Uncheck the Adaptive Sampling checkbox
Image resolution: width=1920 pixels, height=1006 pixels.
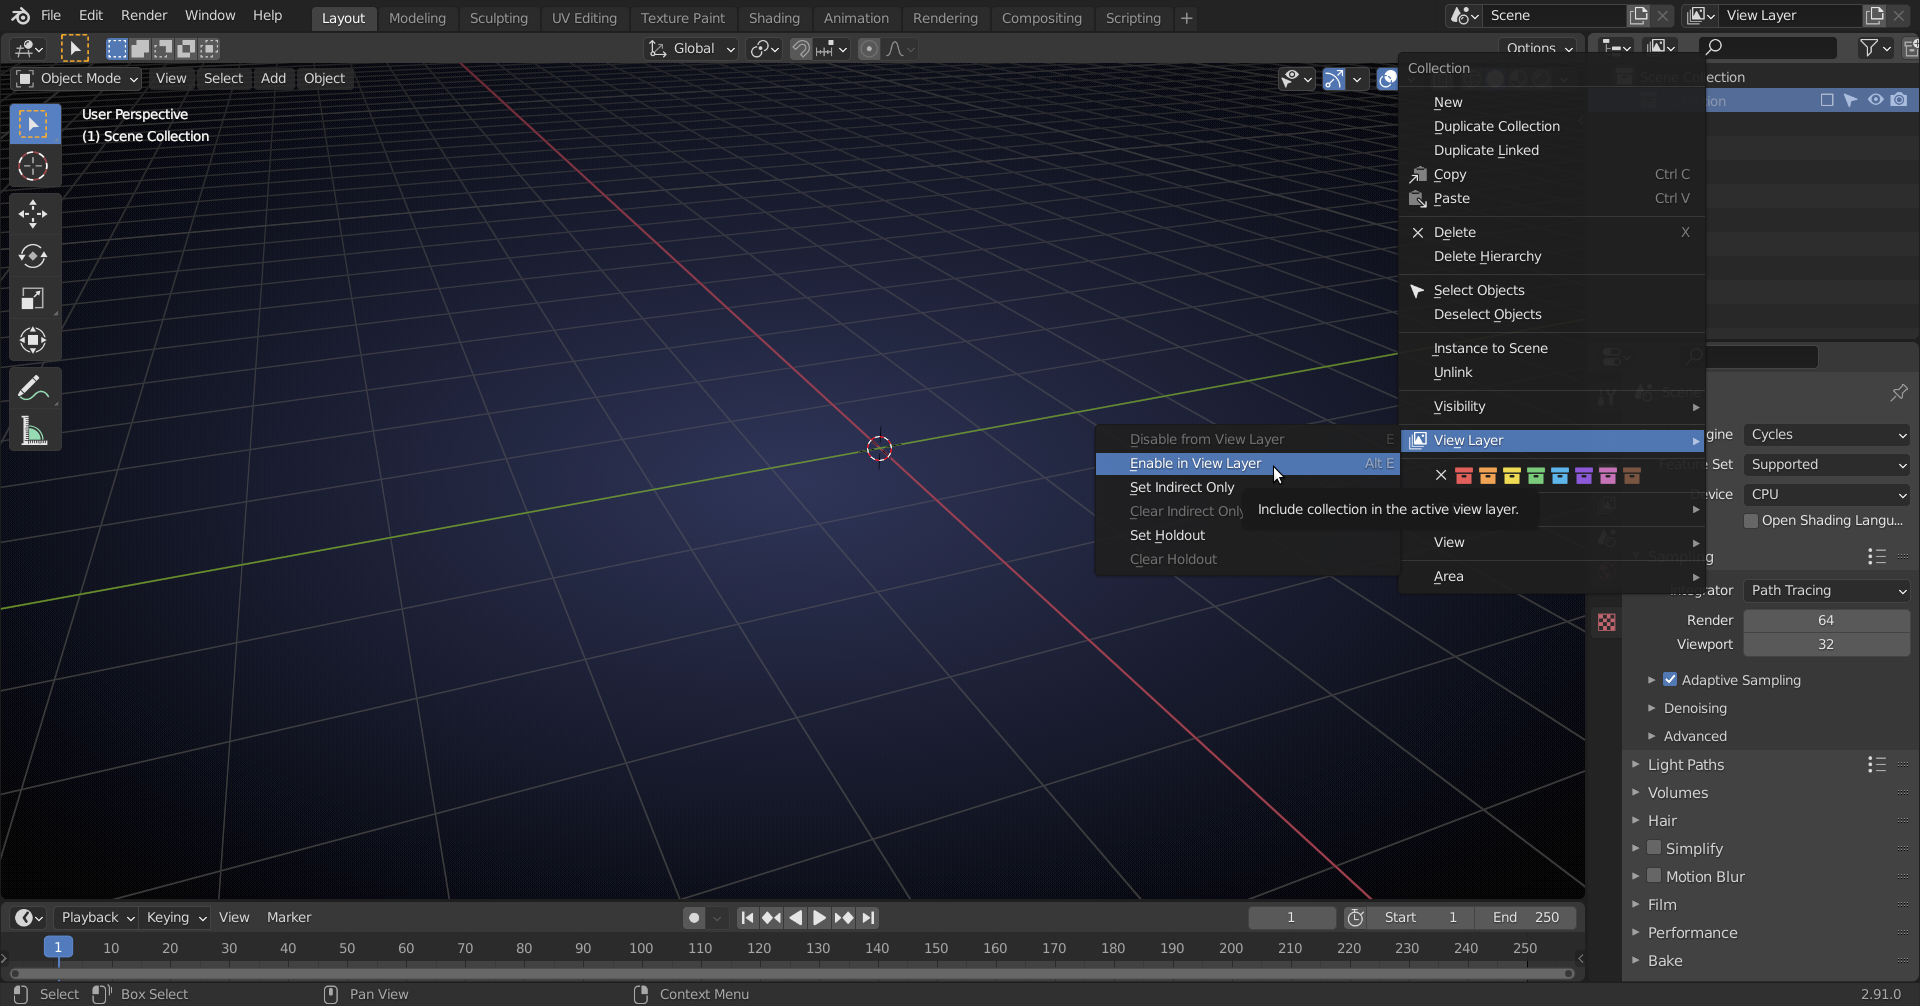1670,680
